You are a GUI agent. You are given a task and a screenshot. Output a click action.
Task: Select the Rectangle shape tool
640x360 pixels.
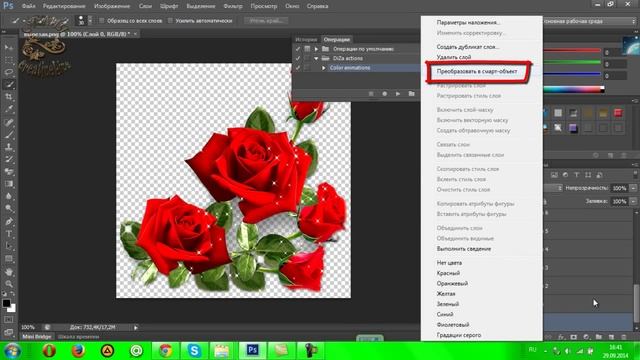pyautogui.click(x=9, y=259)
